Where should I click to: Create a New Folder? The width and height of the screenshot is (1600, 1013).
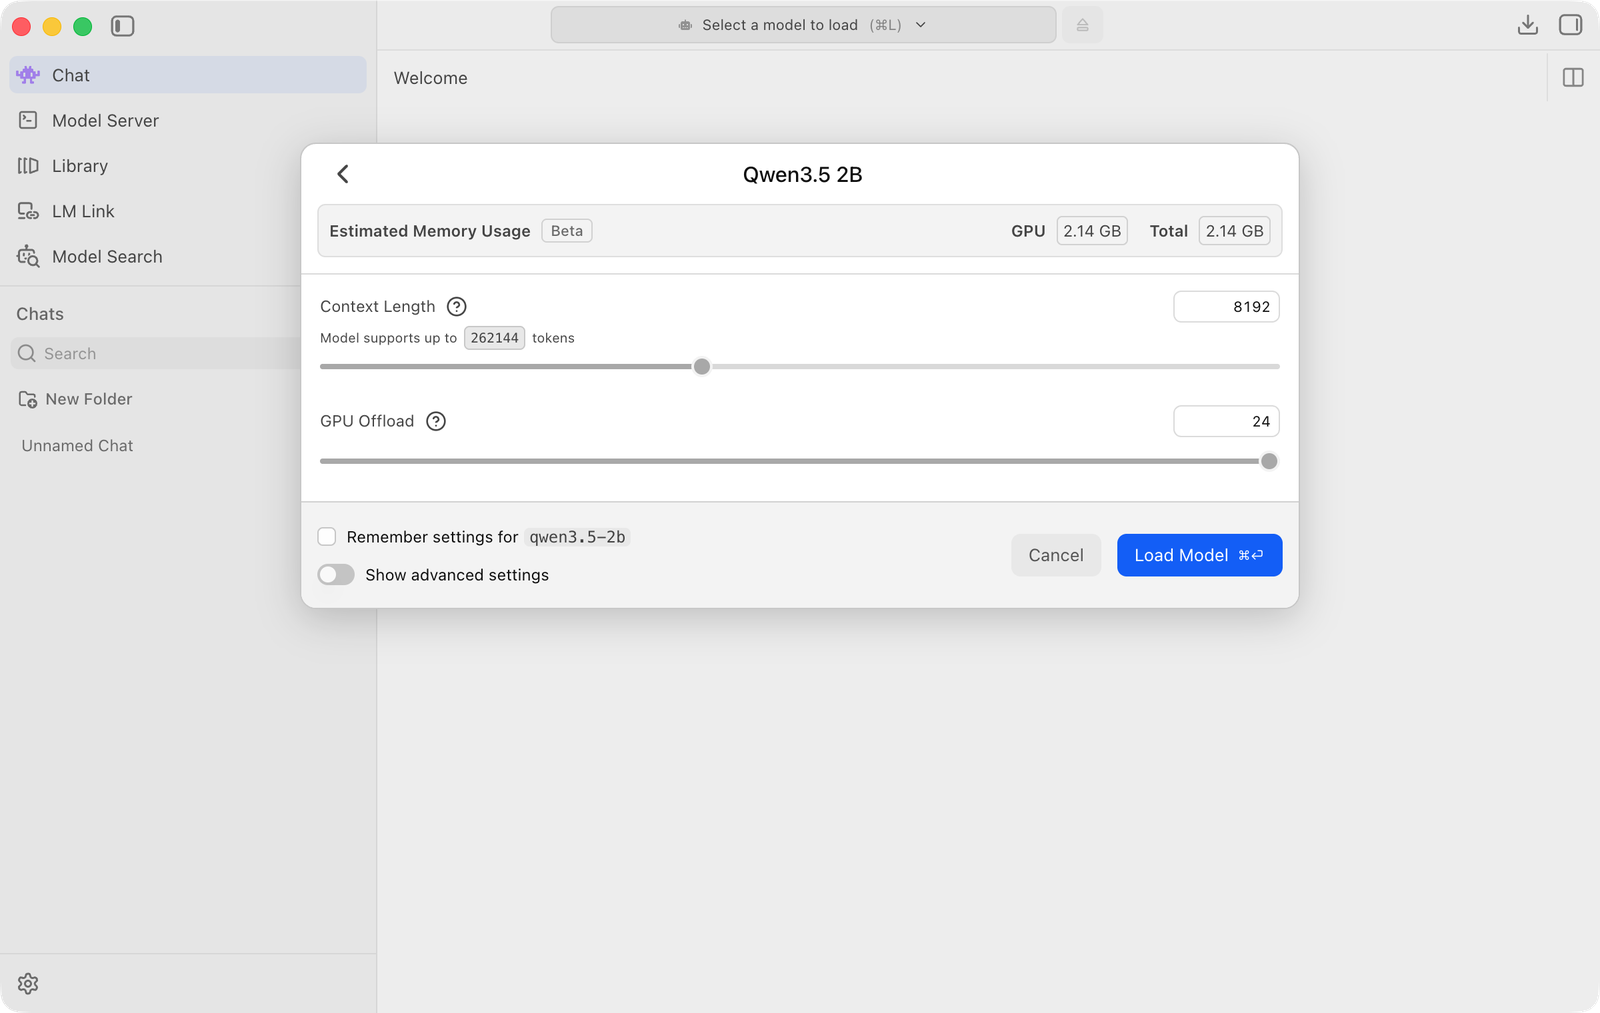point(75,399)
